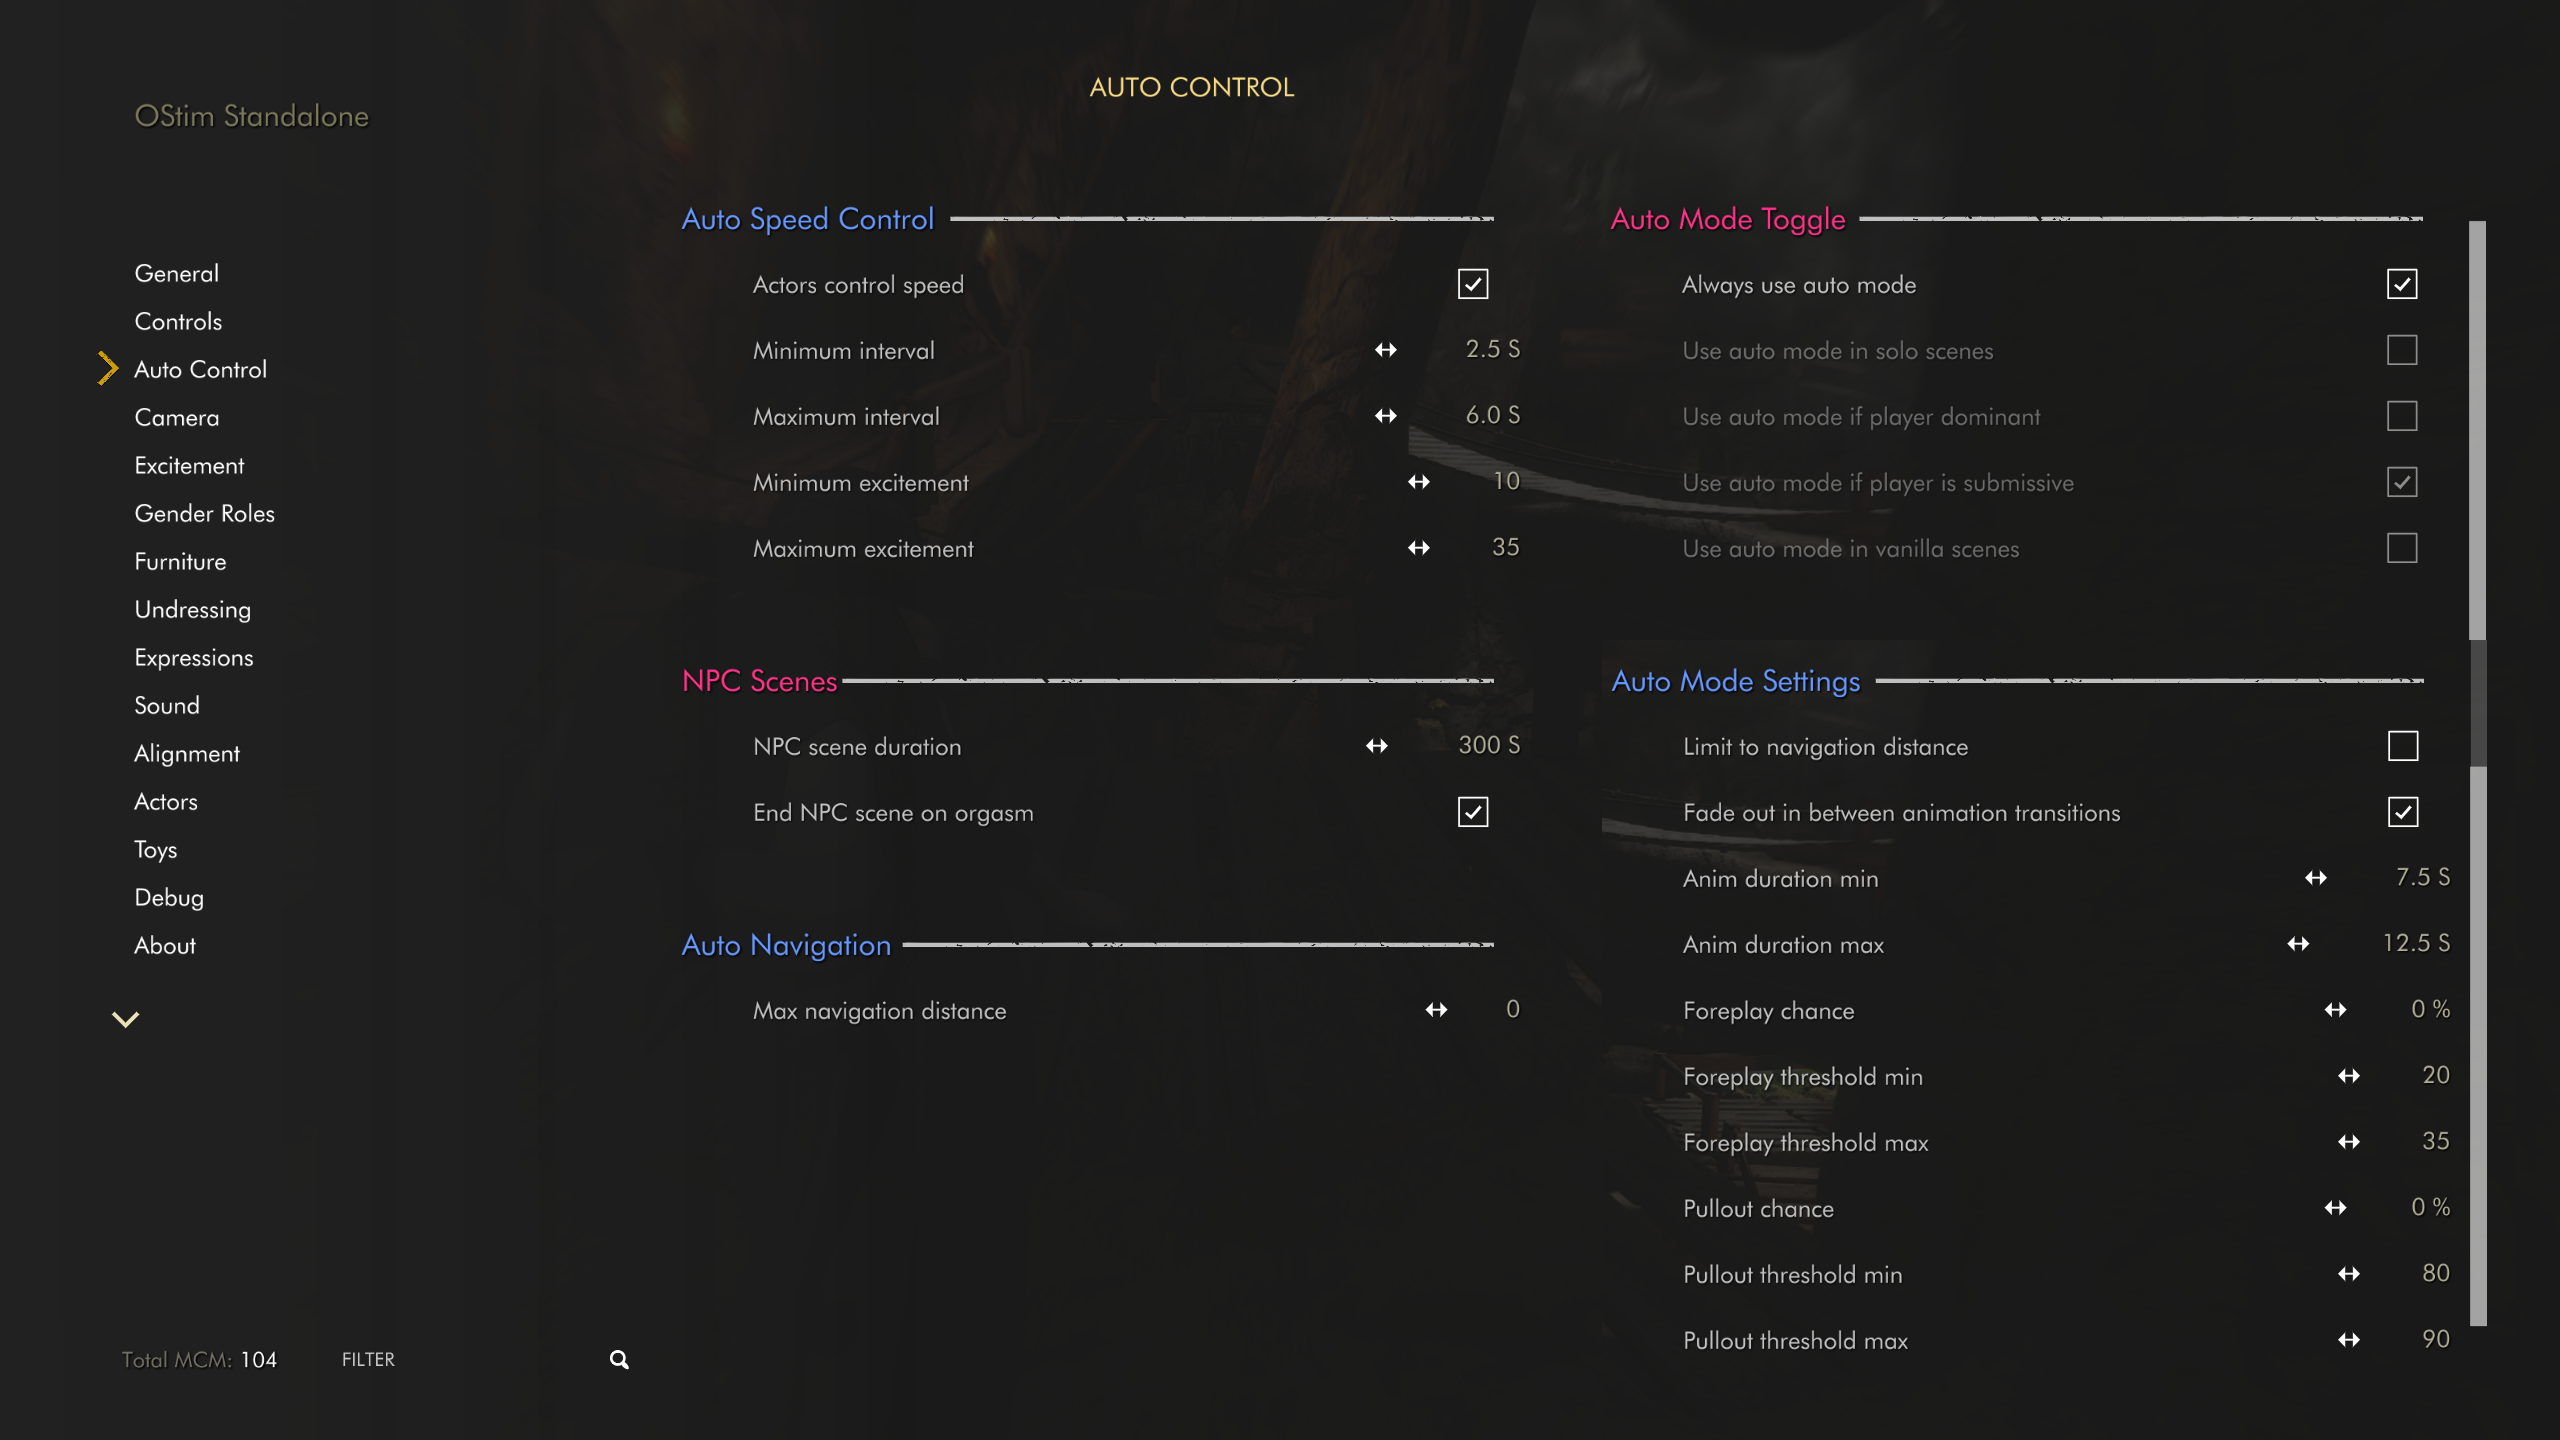Click the options list vertical scrollbar
This screenshot has height=1440, width=2560.
(x=2477, y=773)
